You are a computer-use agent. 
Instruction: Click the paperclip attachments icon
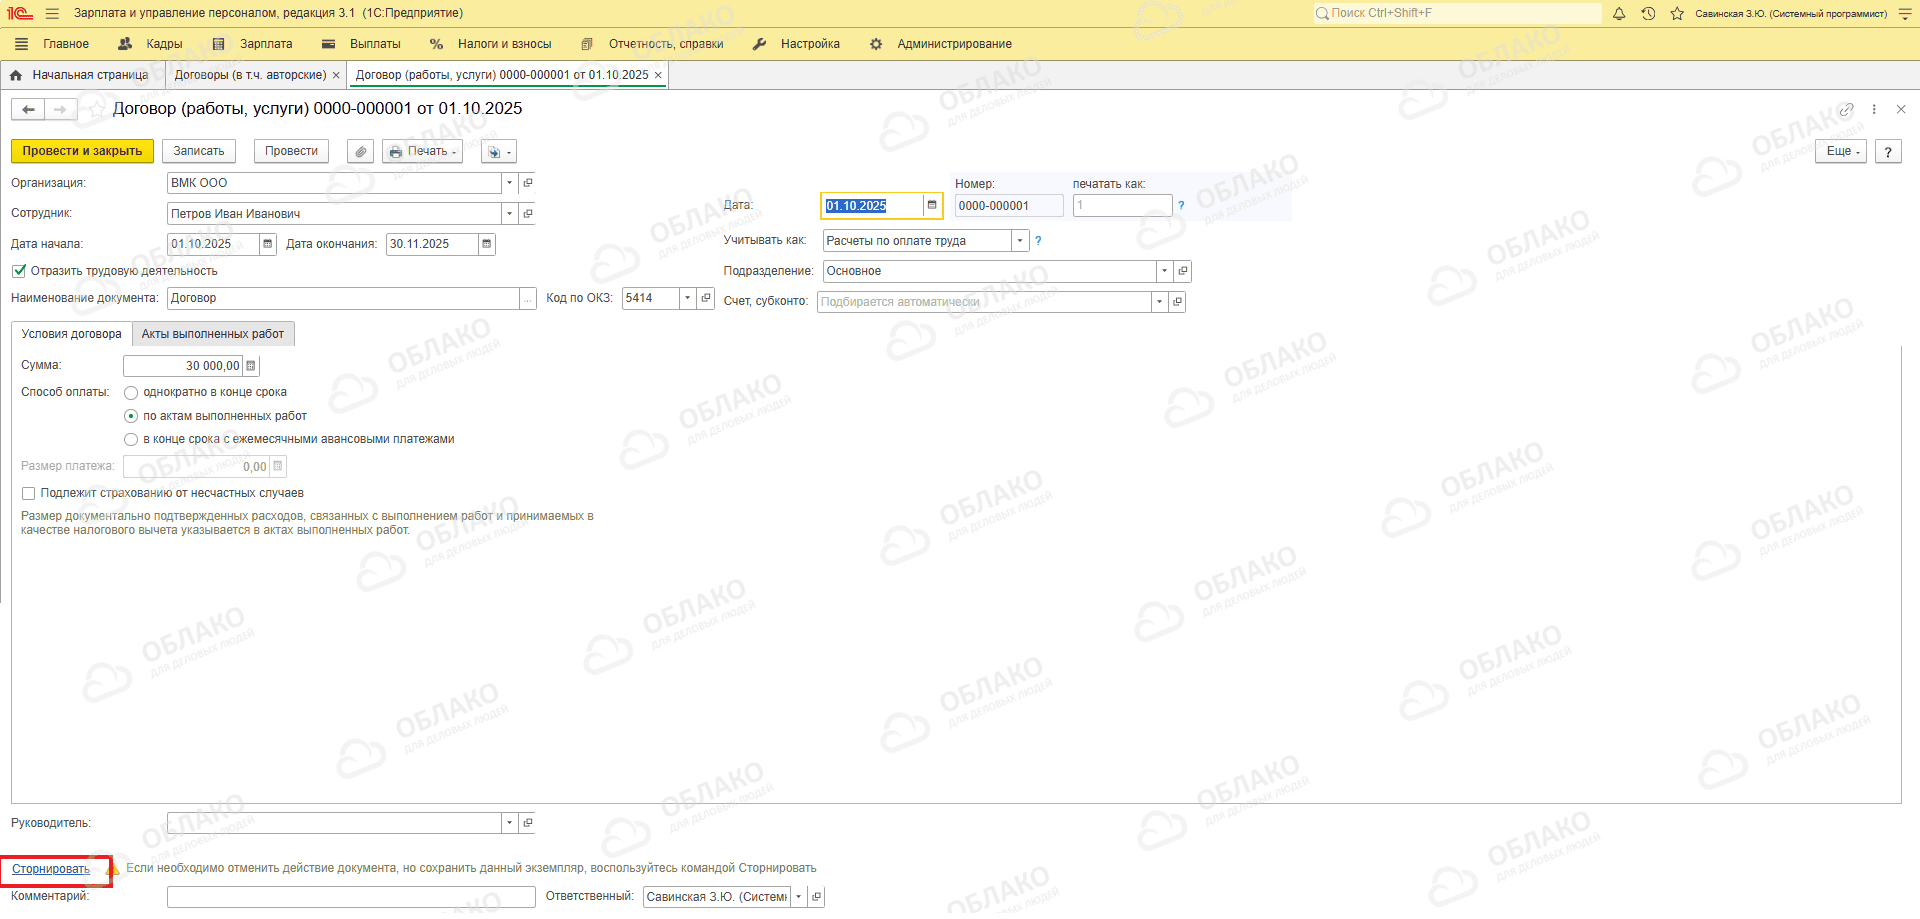coord(361,152)
